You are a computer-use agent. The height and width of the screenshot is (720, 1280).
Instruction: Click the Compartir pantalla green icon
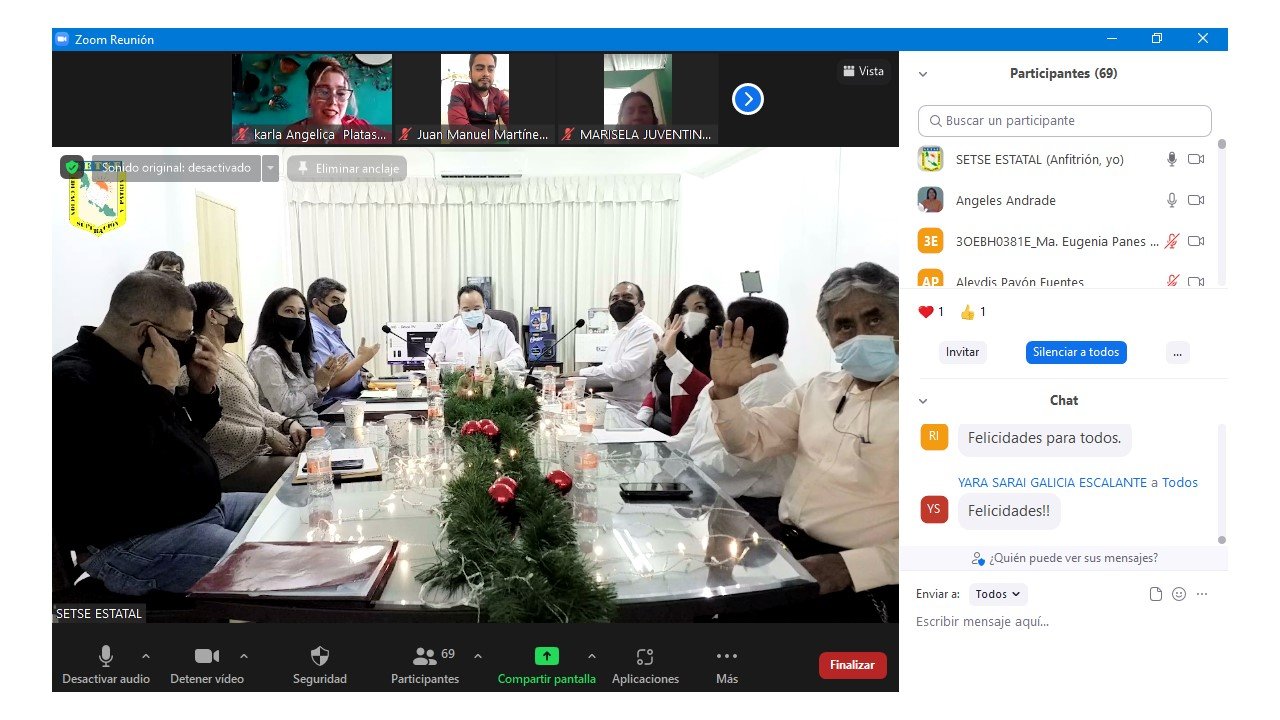pos(546,657)
